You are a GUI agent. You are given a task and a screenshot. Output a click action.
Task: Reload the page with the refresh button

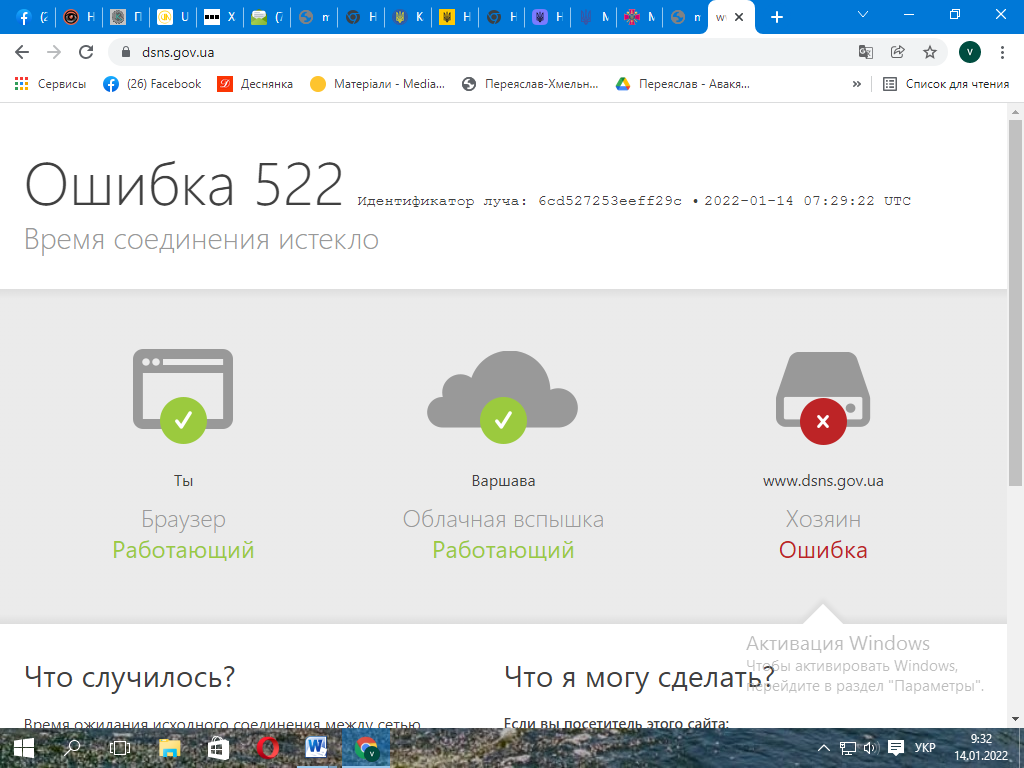[86, 52]
